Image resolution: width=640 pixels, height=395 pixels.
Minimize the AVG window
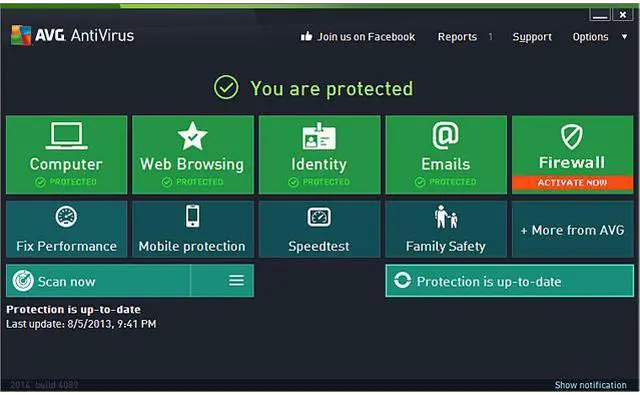pyautogui.click(x=600, y=15)
